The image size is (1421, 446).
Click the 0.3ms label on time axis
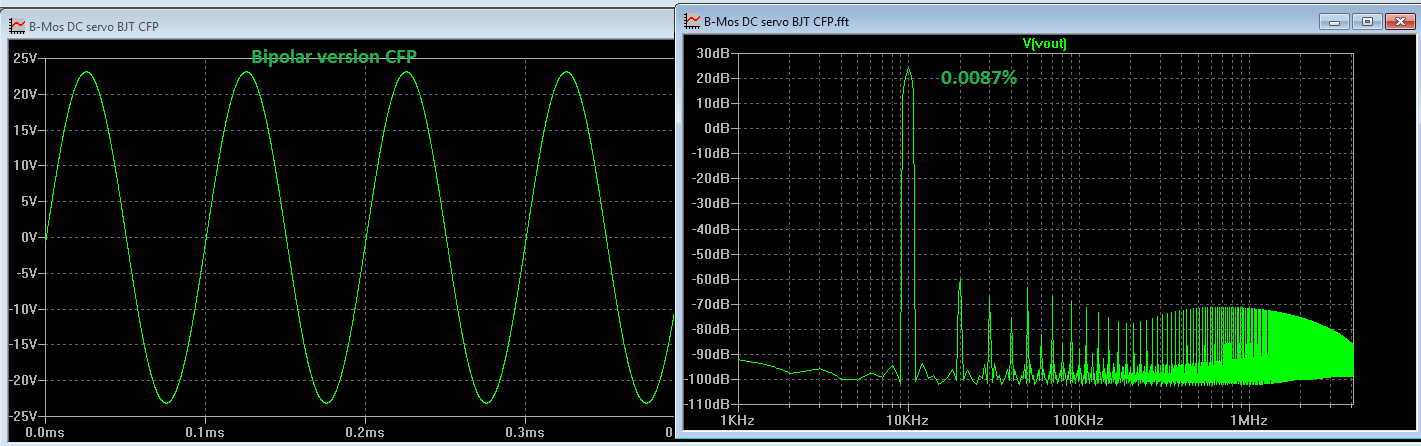tap(525, 432)
